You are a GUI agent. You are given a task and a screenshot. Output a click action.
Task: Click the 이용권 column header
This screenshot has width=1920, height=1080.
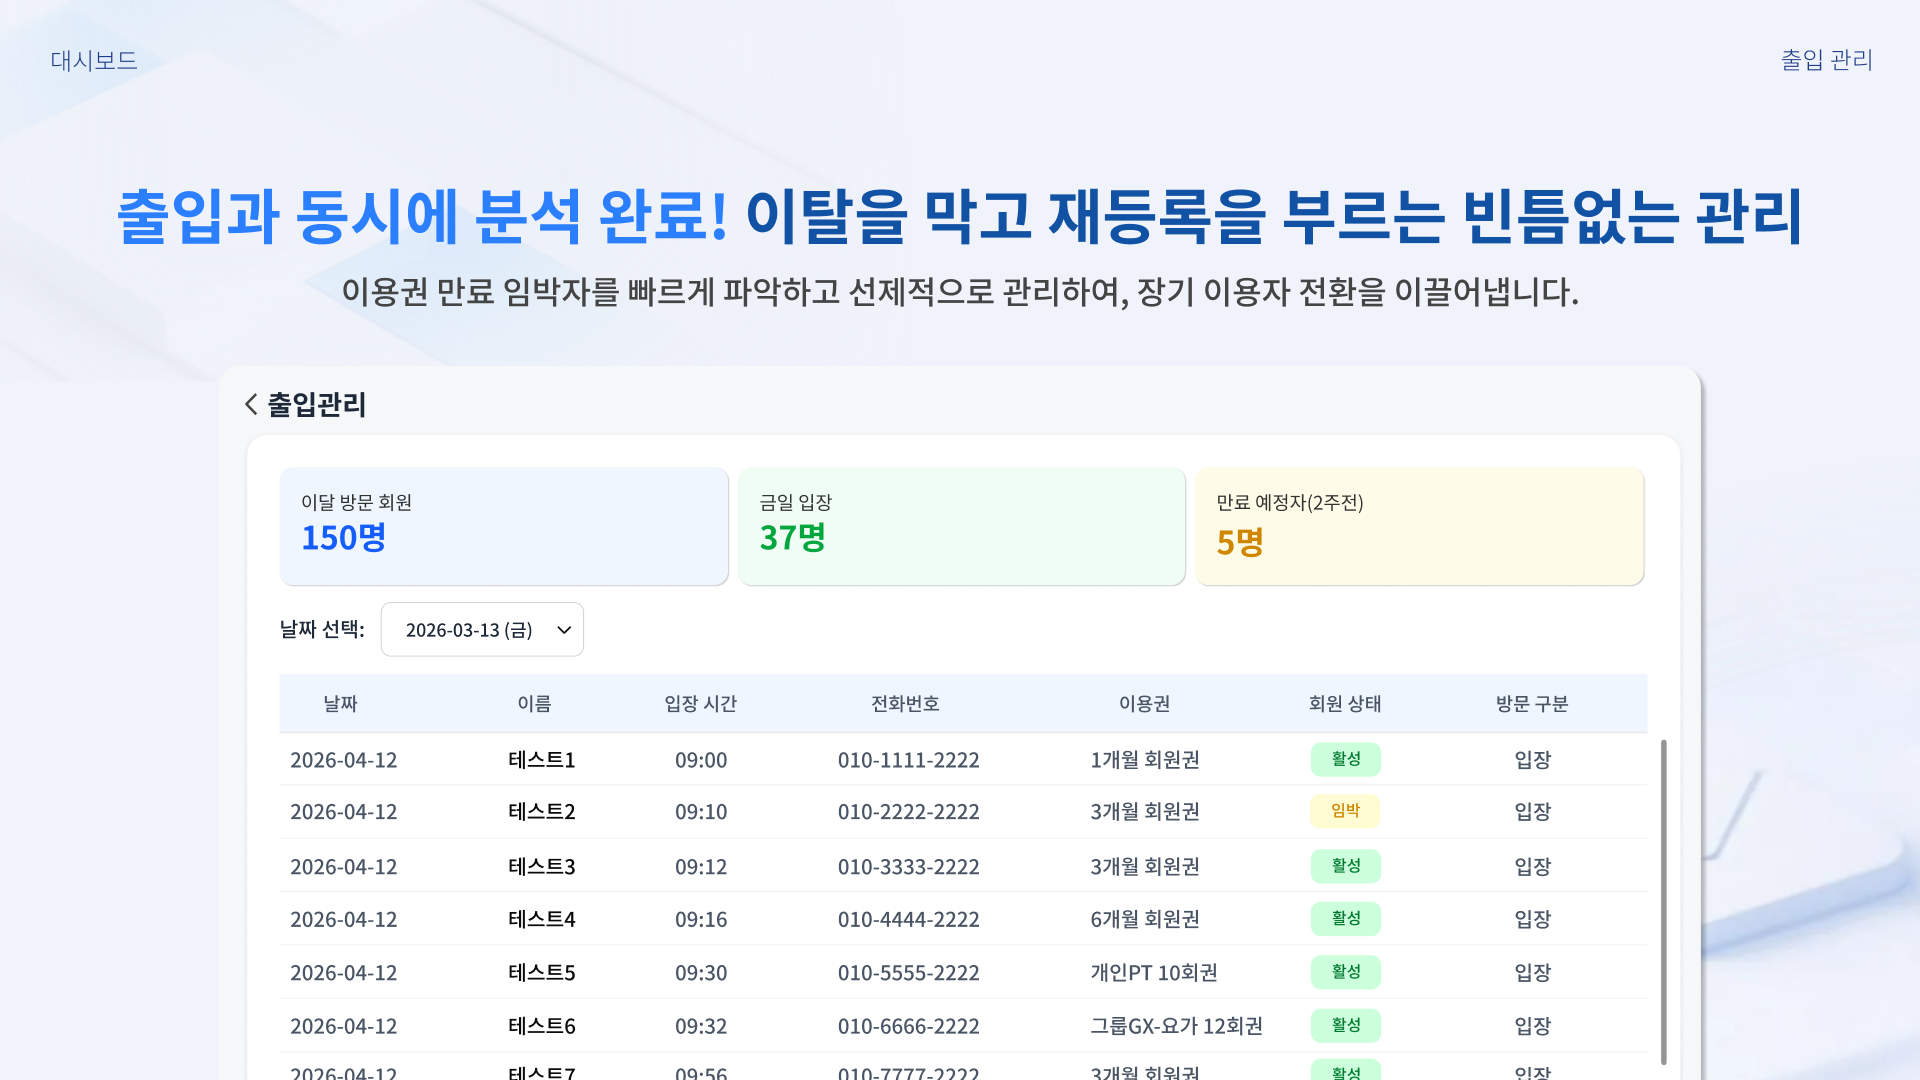1144,704
